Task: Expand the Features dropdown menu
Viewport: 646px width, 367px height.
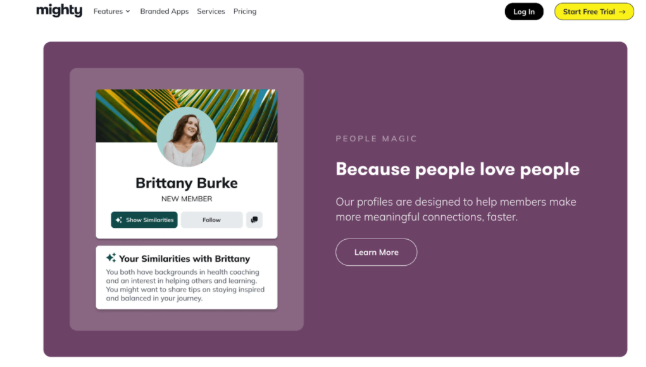Action: 112,12
